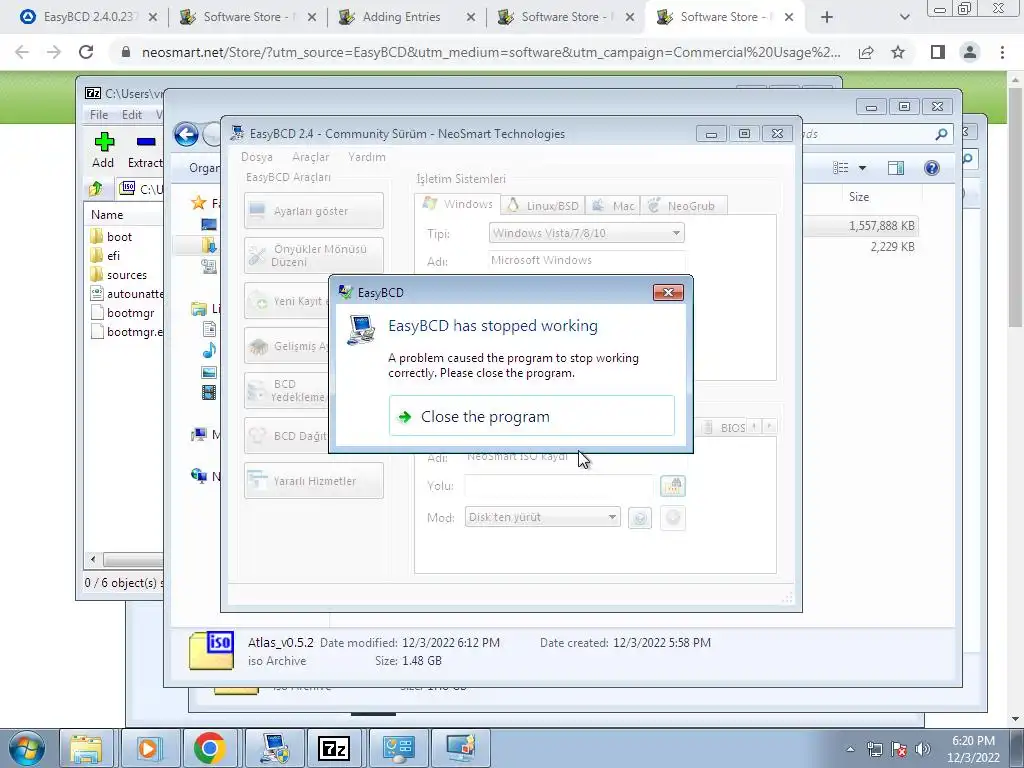Click Size column header in Explorer
This screenshot has height=768, width=1024.
[x=859, y=197]
